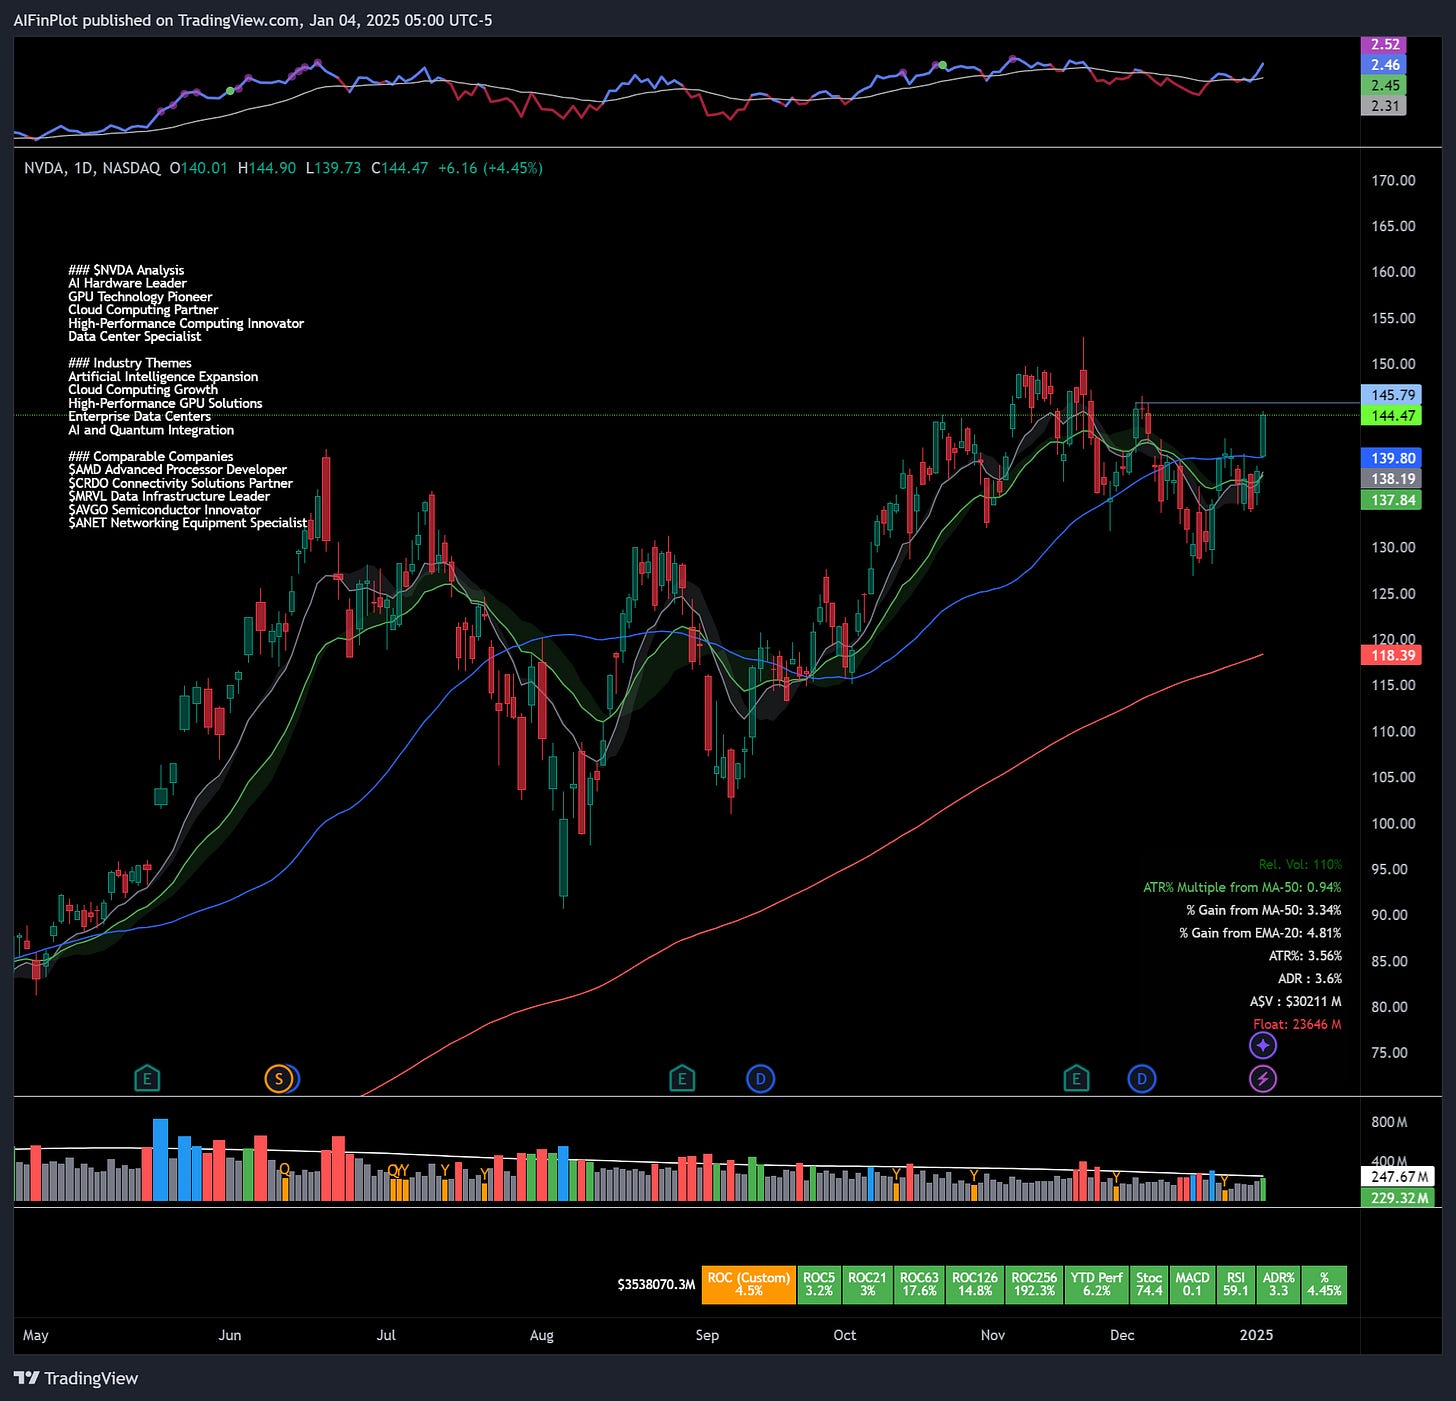Screen dimensions: 1456x1401
Task: Click the blue 139.80 moving average label
Action: point(1393,458)
